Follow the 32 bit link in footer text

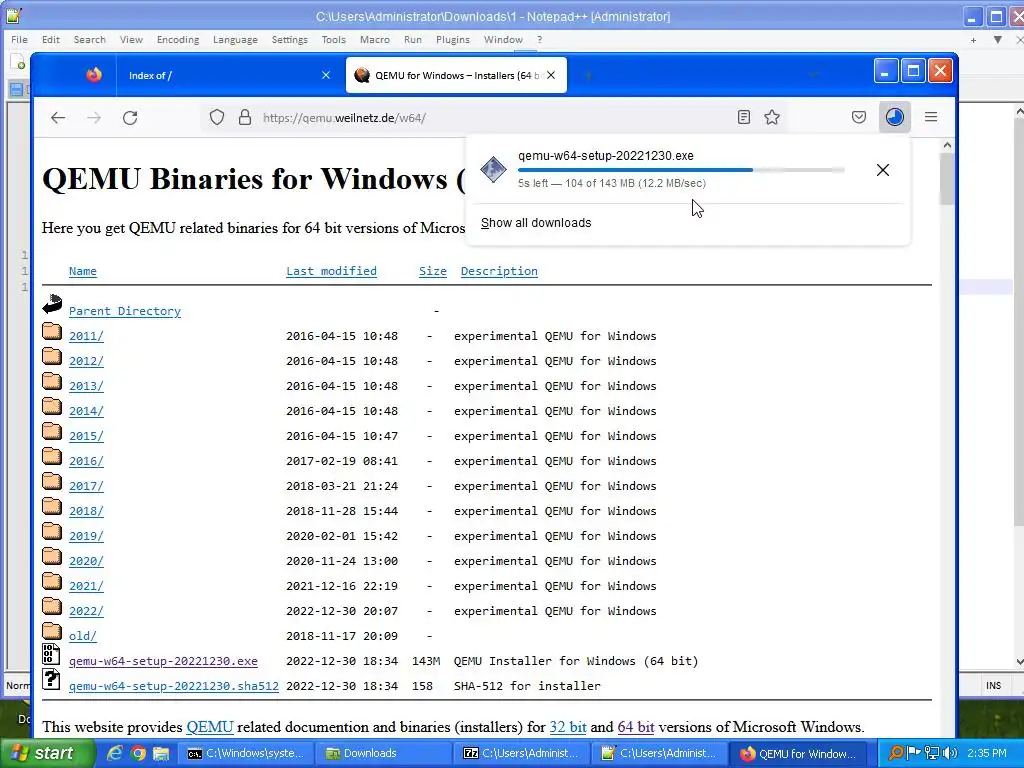(x=568, y=727)
